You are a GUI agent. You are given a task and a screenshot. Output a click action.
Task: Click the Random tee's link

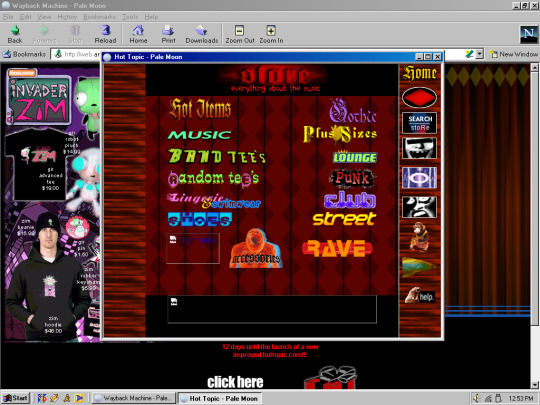213,178
